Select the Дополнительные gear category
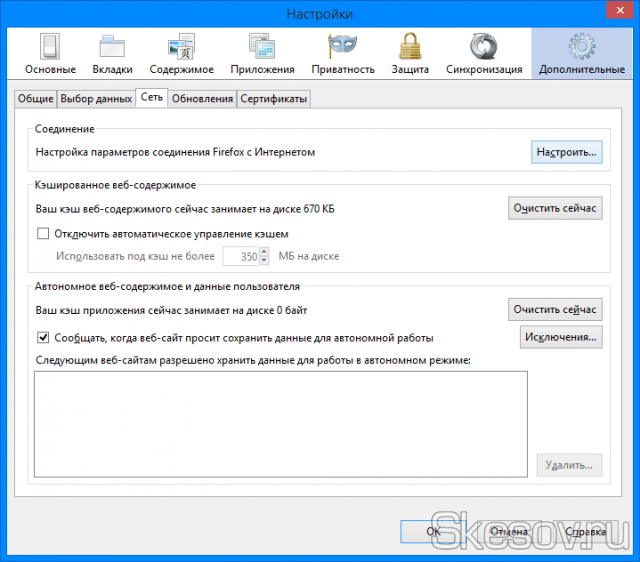This screenshot has width=640, height=562. click(x=581, y=54)
